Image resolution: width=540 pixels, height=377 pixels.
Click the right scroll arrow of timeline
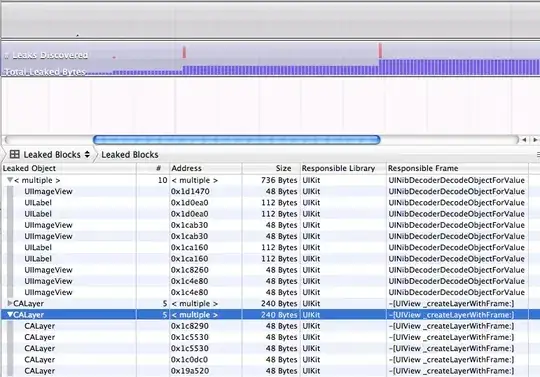(x=535, y=140)
